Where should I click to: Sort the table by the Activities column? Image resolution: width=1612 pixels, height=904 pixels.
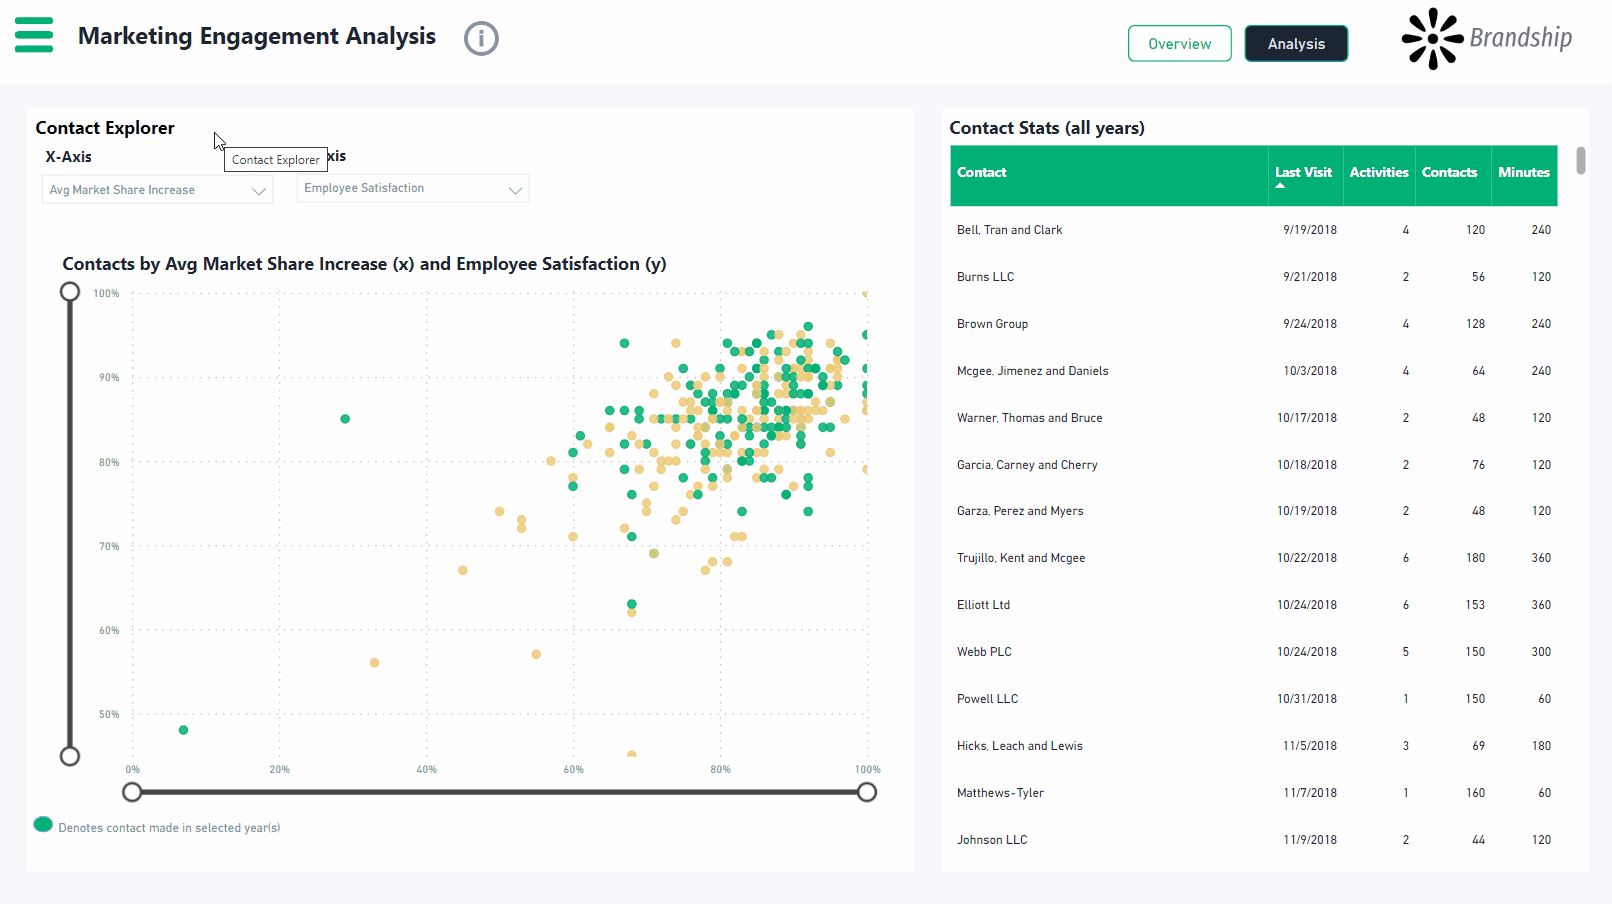point(1378,172)
